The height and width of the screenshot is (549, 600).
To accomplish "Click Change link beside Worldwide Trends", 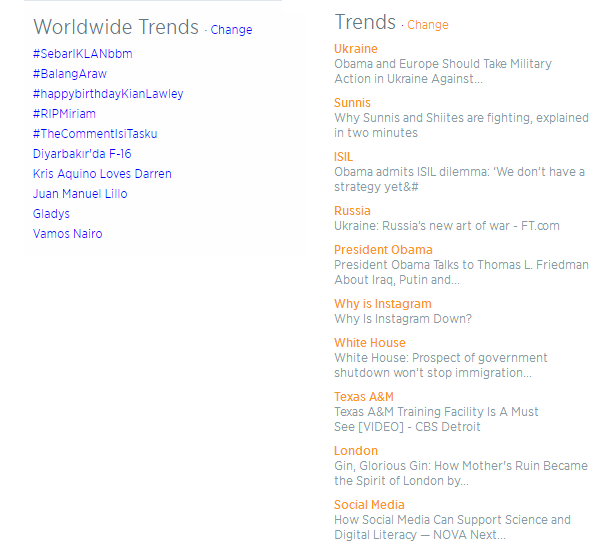I will point(231,30).
